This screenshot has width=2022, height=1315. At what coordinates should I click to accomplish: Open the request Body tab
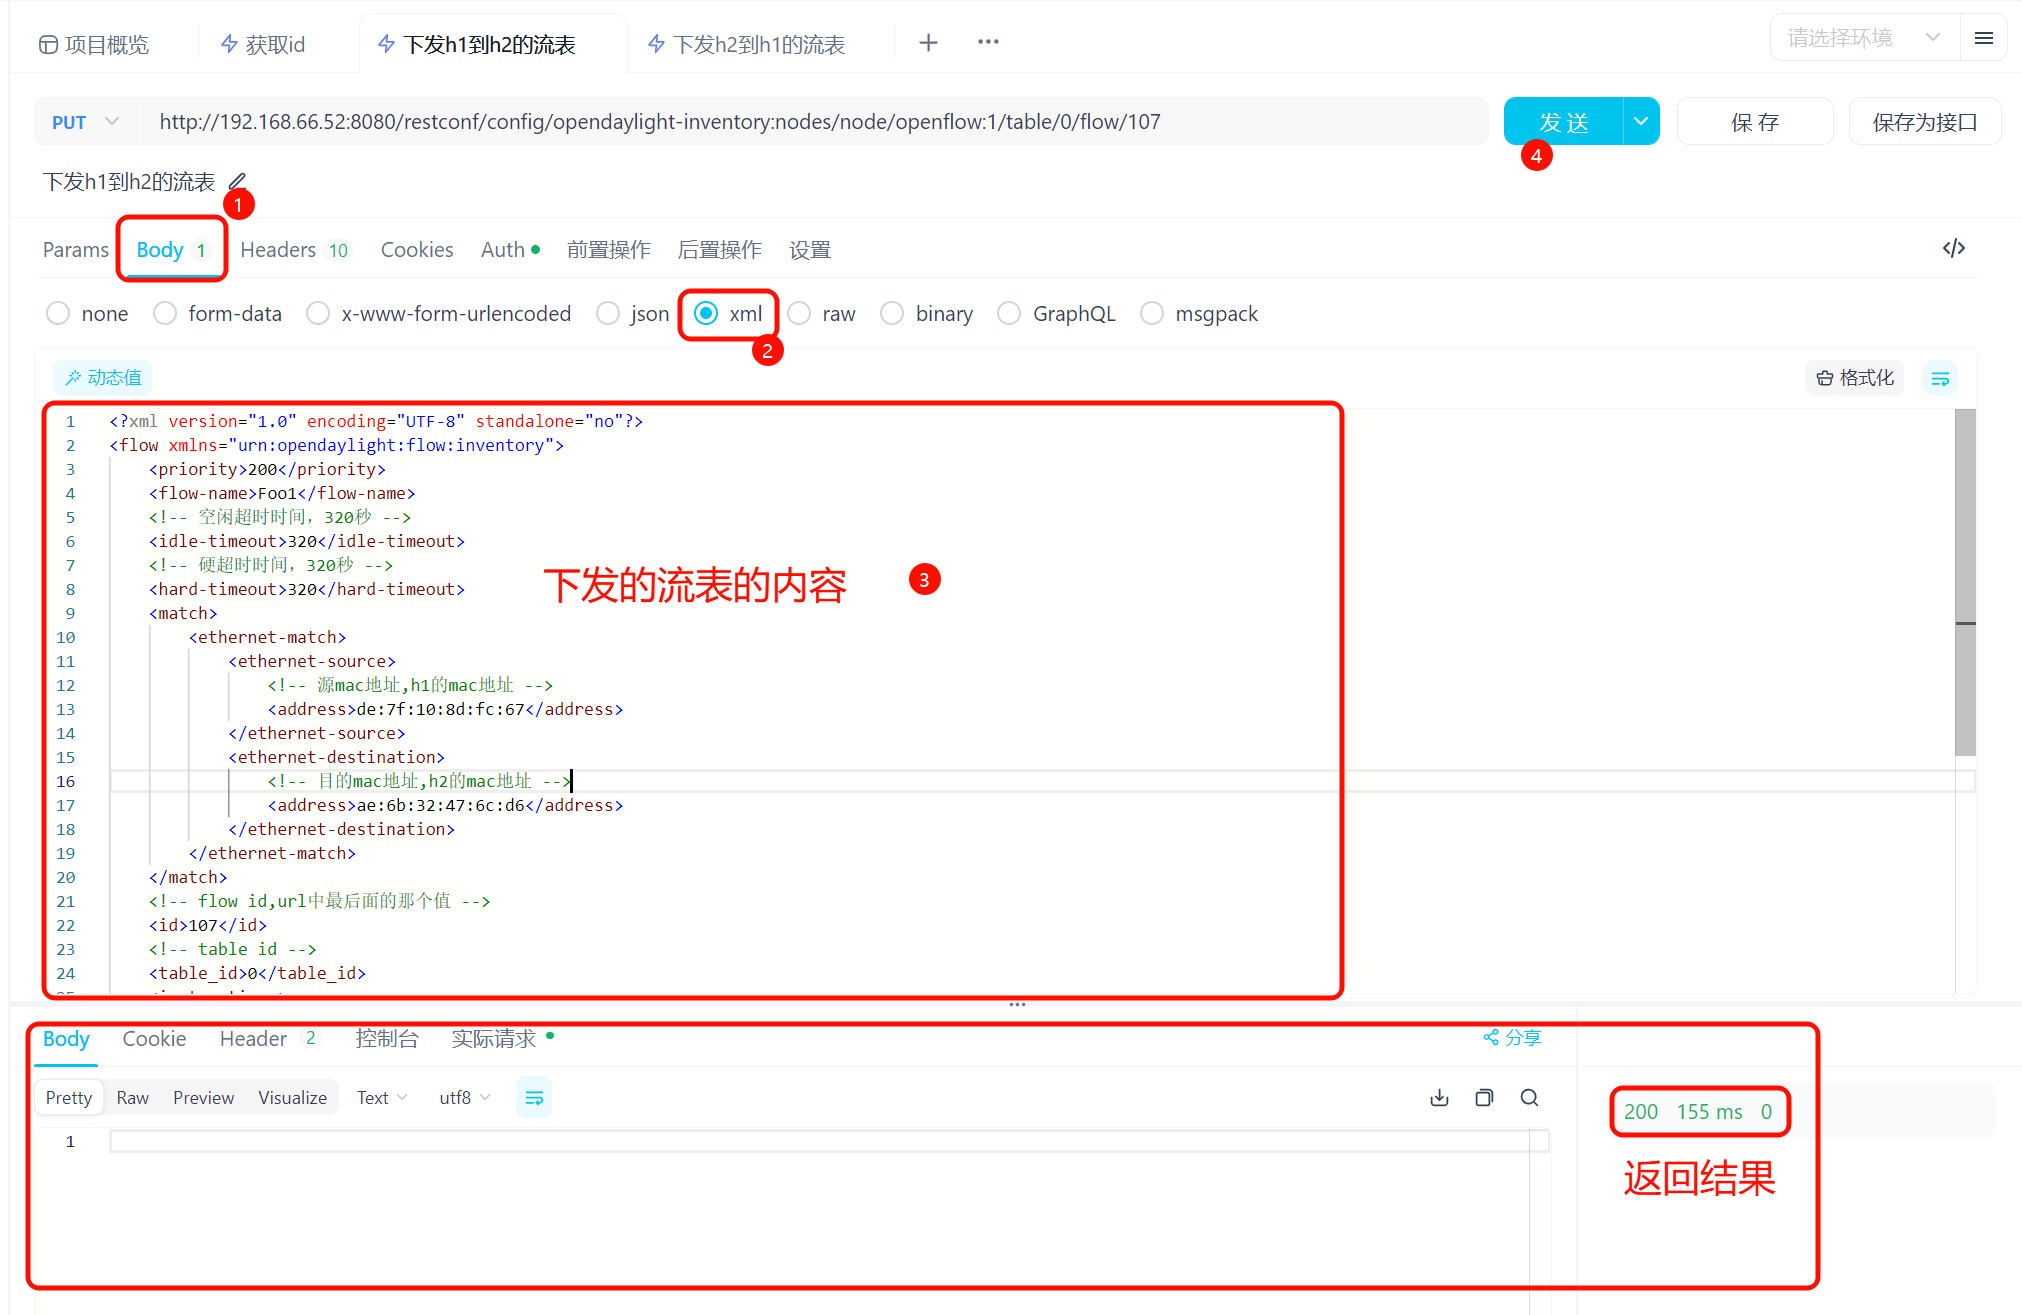click(x=171, y=250)
